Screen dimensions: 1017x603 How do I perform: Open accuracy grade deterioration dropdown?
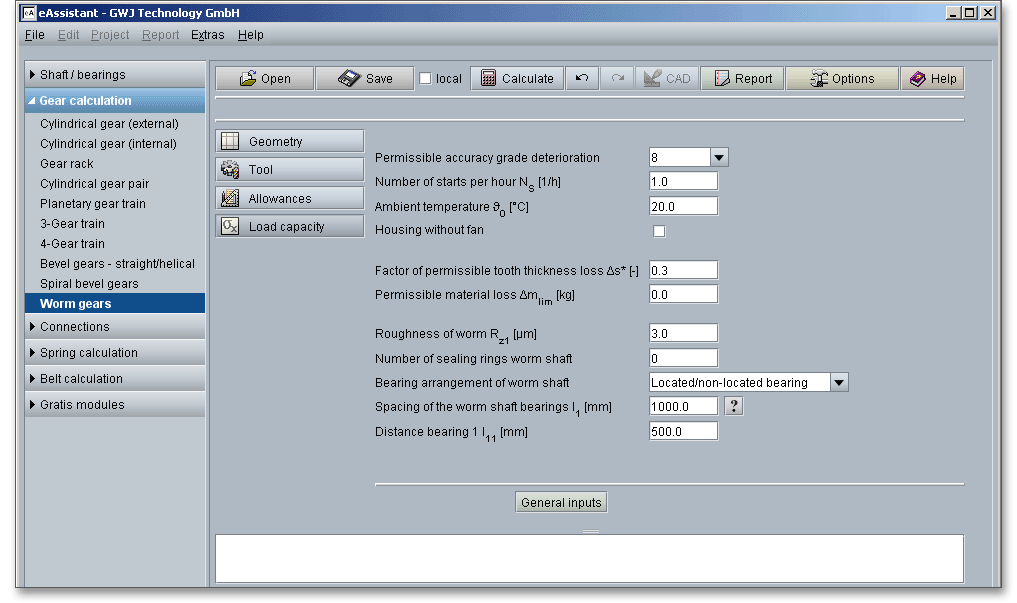click(x=719, y=158)
